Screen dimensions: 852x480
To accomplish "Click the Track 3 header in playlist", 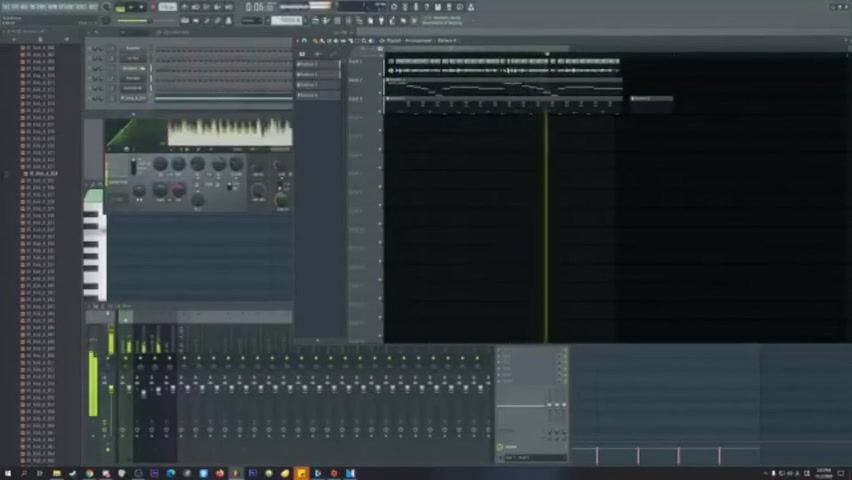I will point(363,103).
